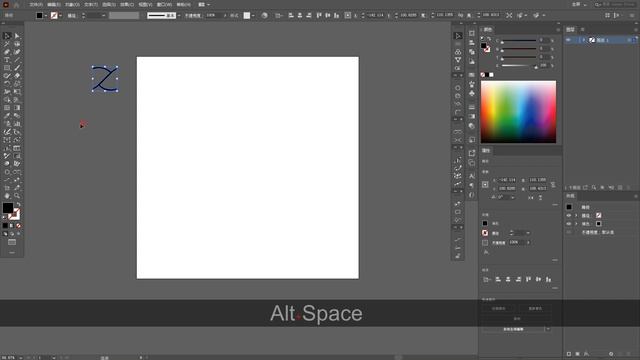Open the fill color dropdown in control bar

(x=46, y=16)
